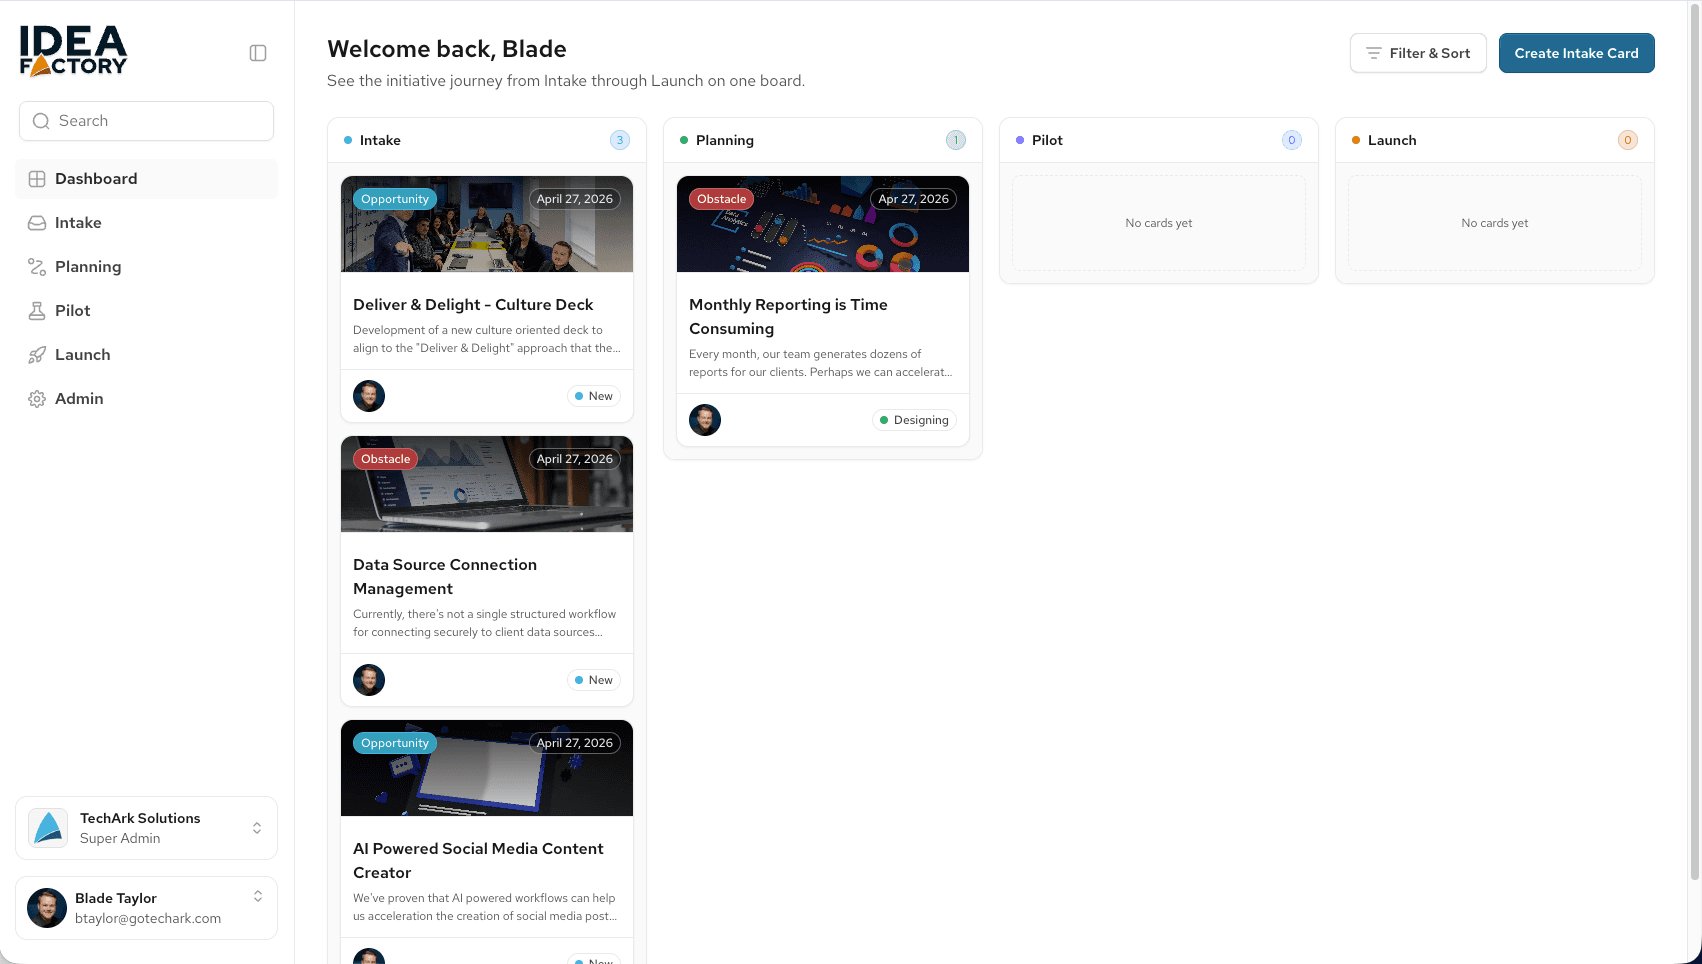
Task: Click inside the Search field
Action: (146, 121)
